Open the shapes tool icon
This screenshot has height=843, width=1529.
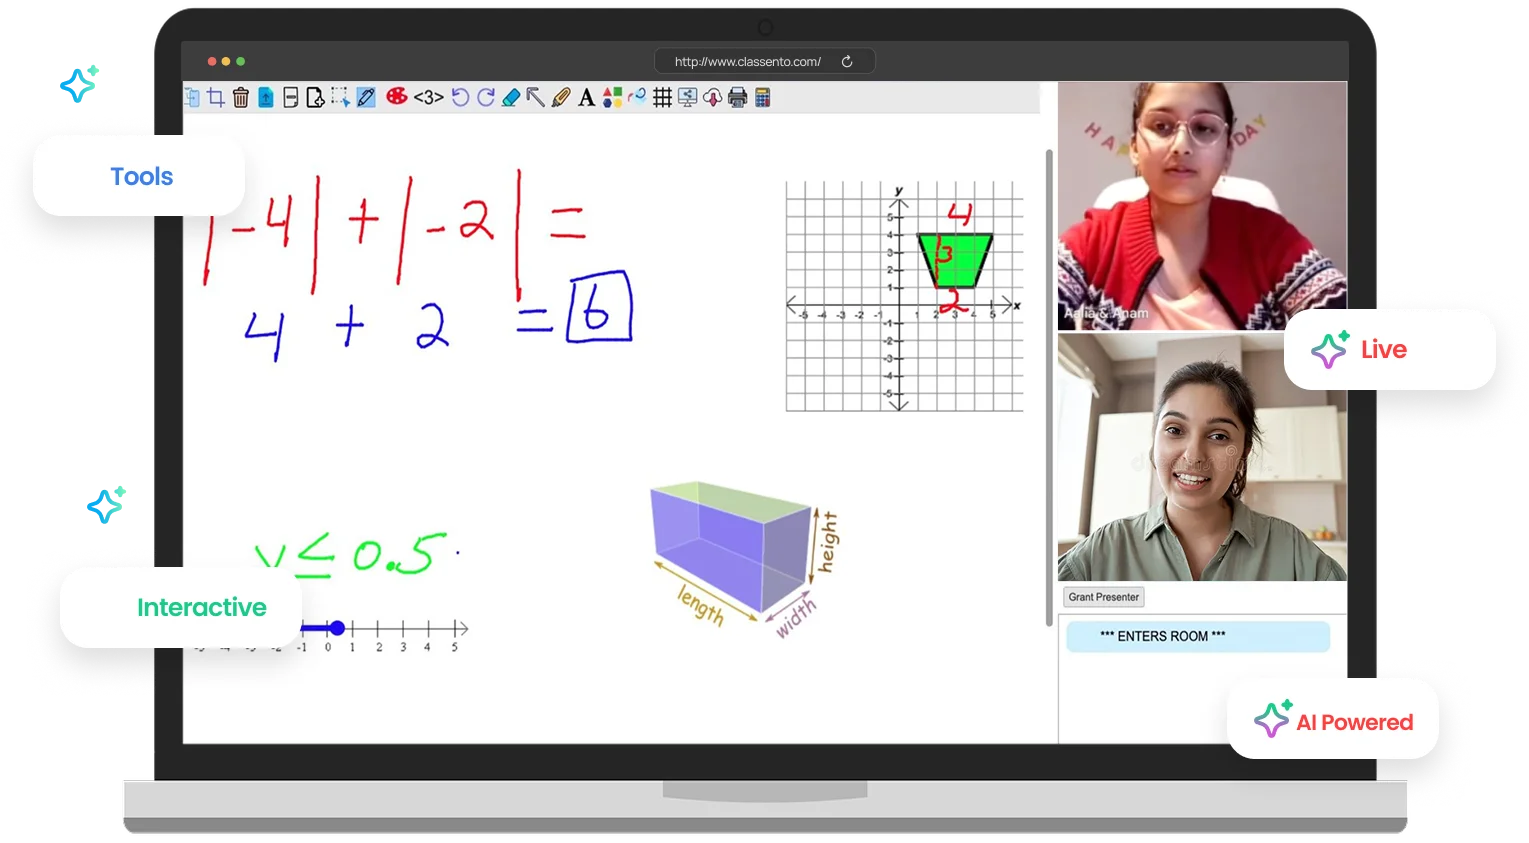point(612,97)
